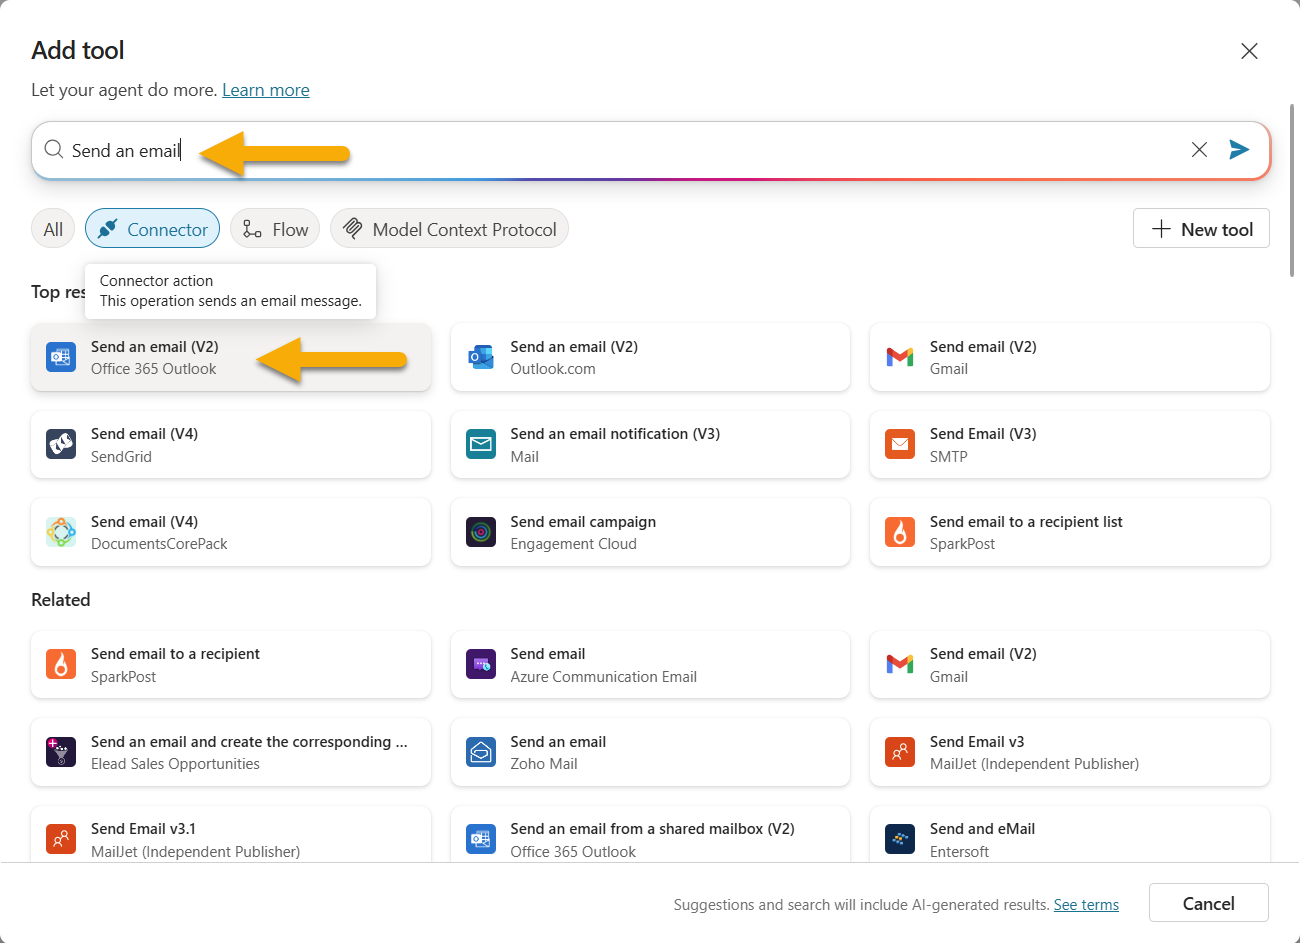
Task: Enable the Flow filter
Action: click(274, 228)
